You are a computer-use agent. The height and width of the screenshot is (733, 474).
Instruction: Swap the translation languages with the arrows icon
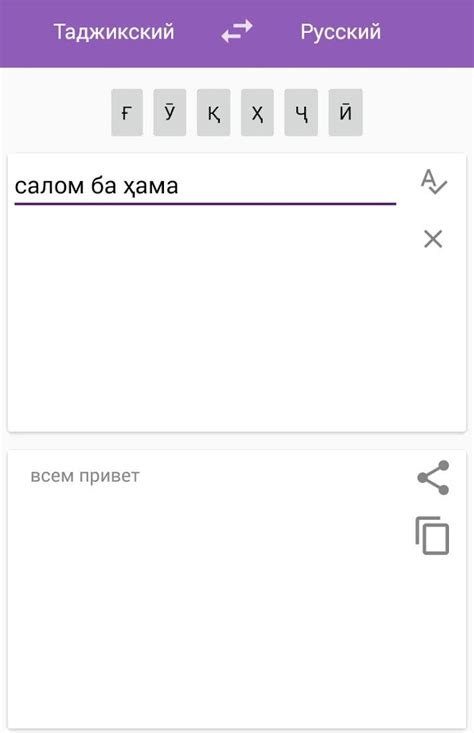[x=237, y=31]
